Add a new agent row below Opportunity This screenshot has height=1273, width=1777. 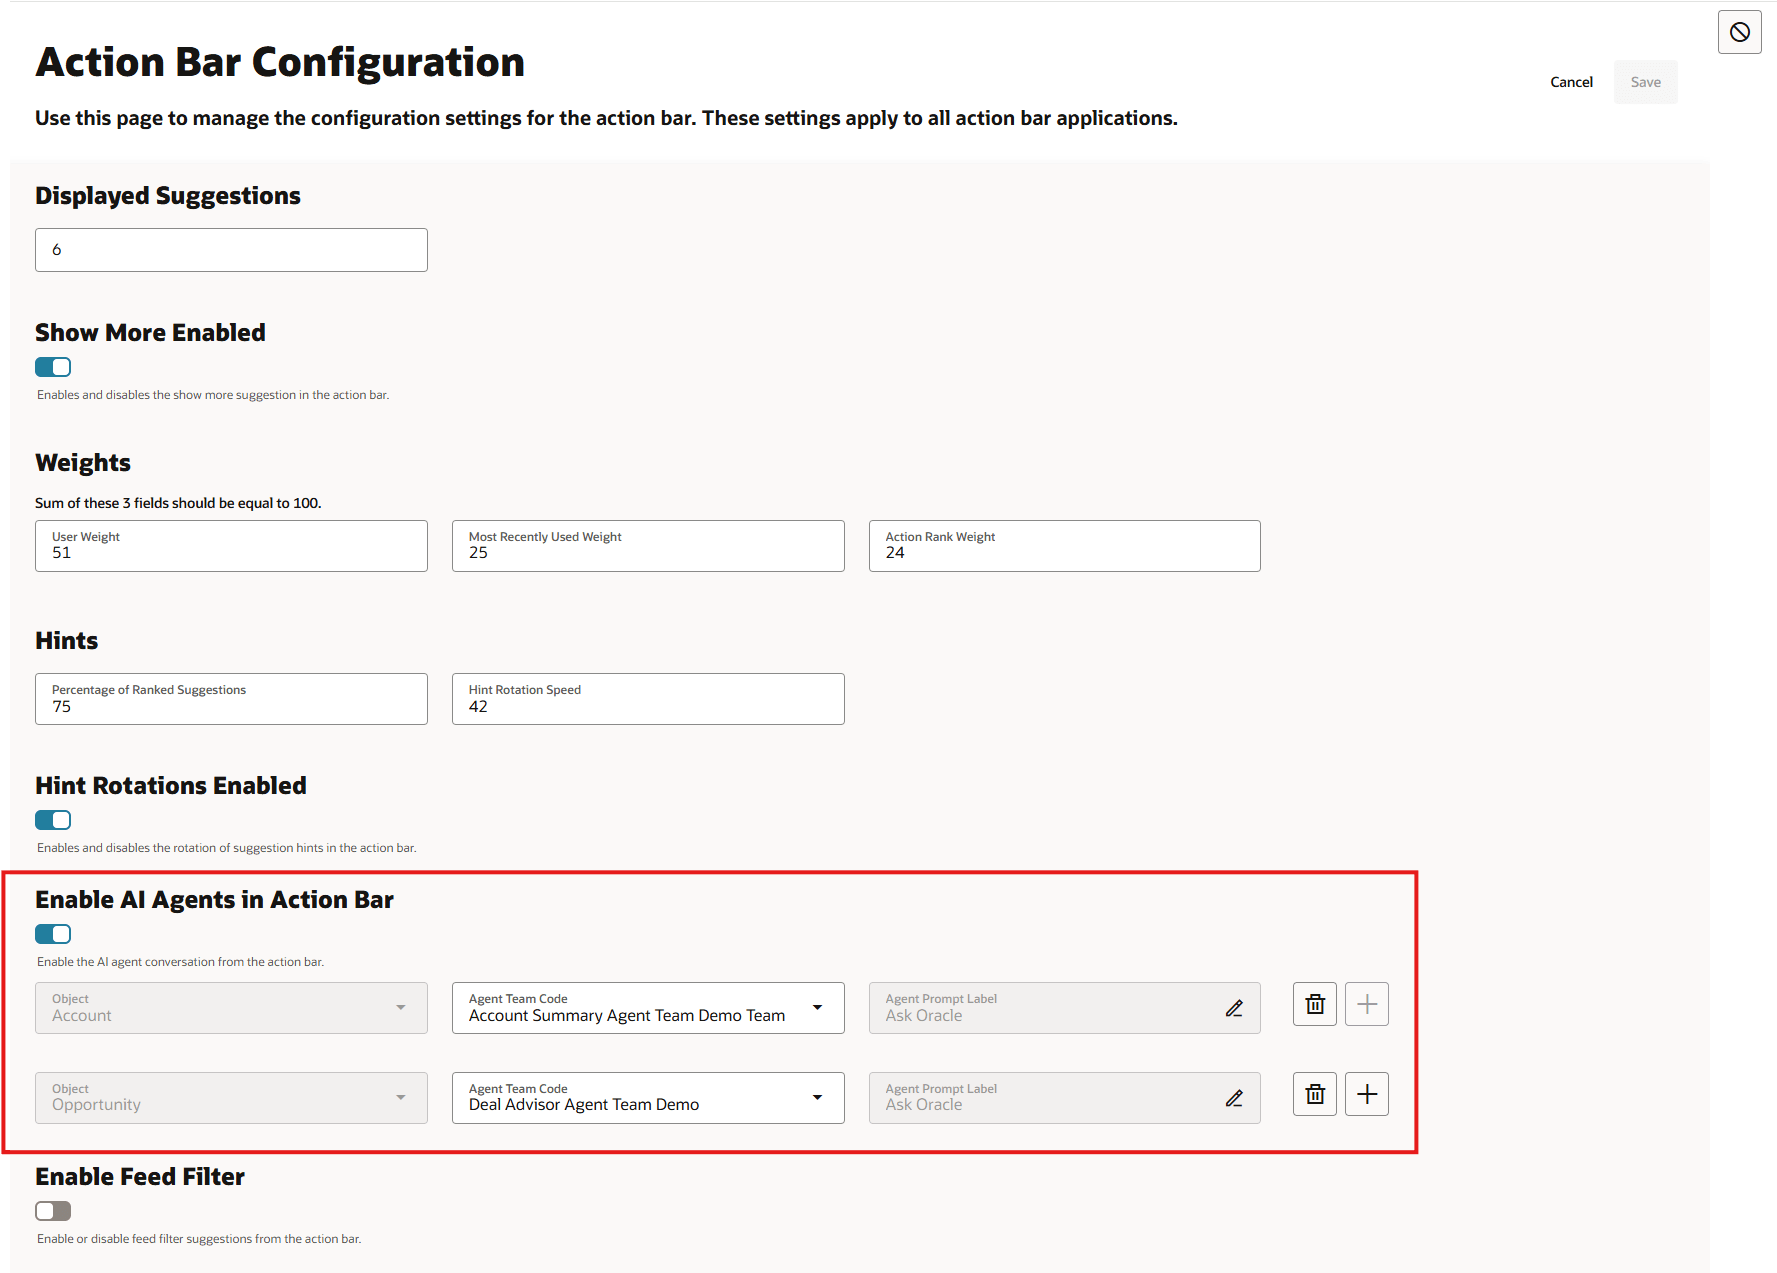point(1366,1094)
